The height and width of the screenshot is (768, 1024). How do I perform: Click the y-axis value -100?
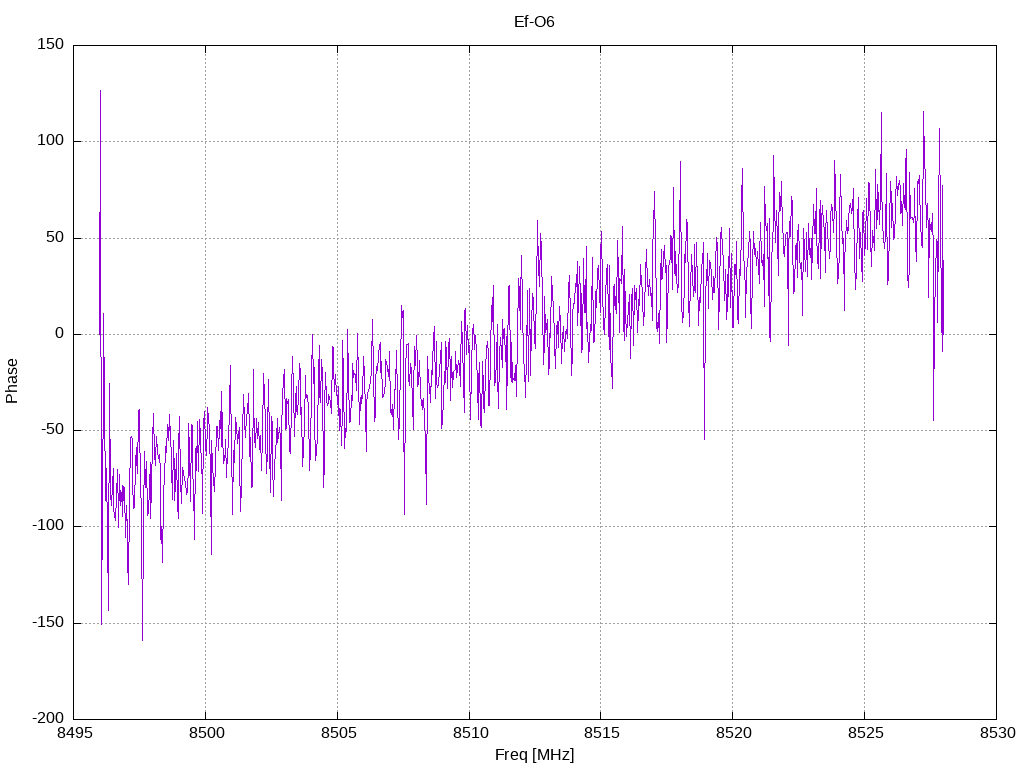48,526
